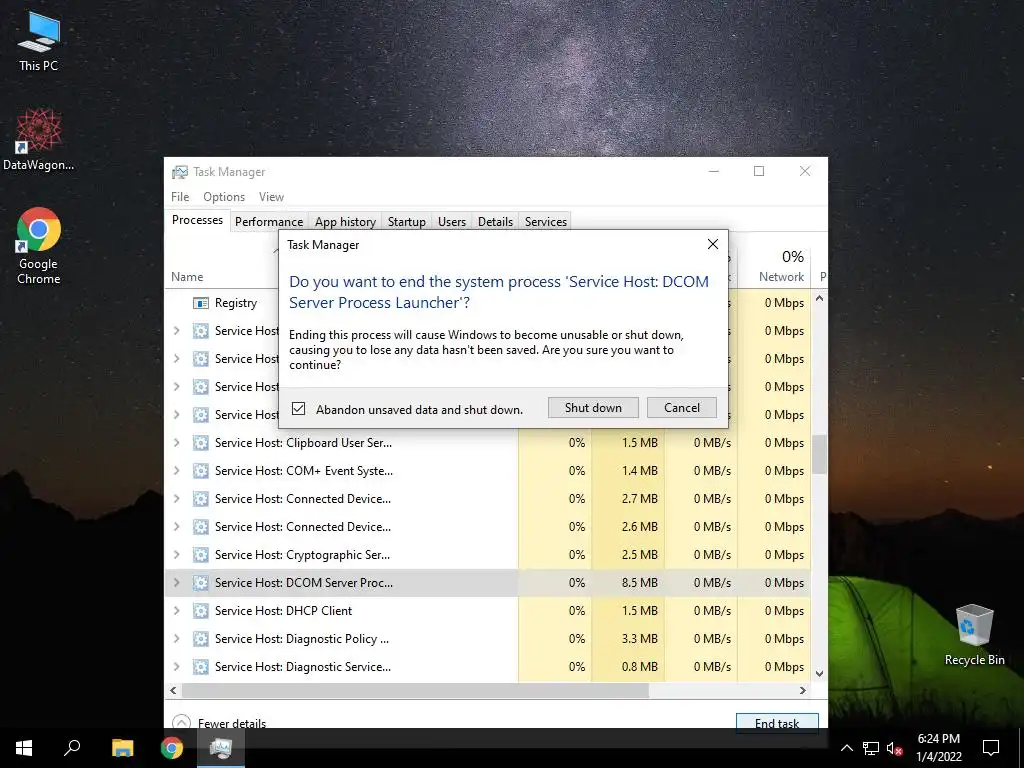Switch to the Services tab
This screenshot has height=768, width=1024.
point(546,221)
